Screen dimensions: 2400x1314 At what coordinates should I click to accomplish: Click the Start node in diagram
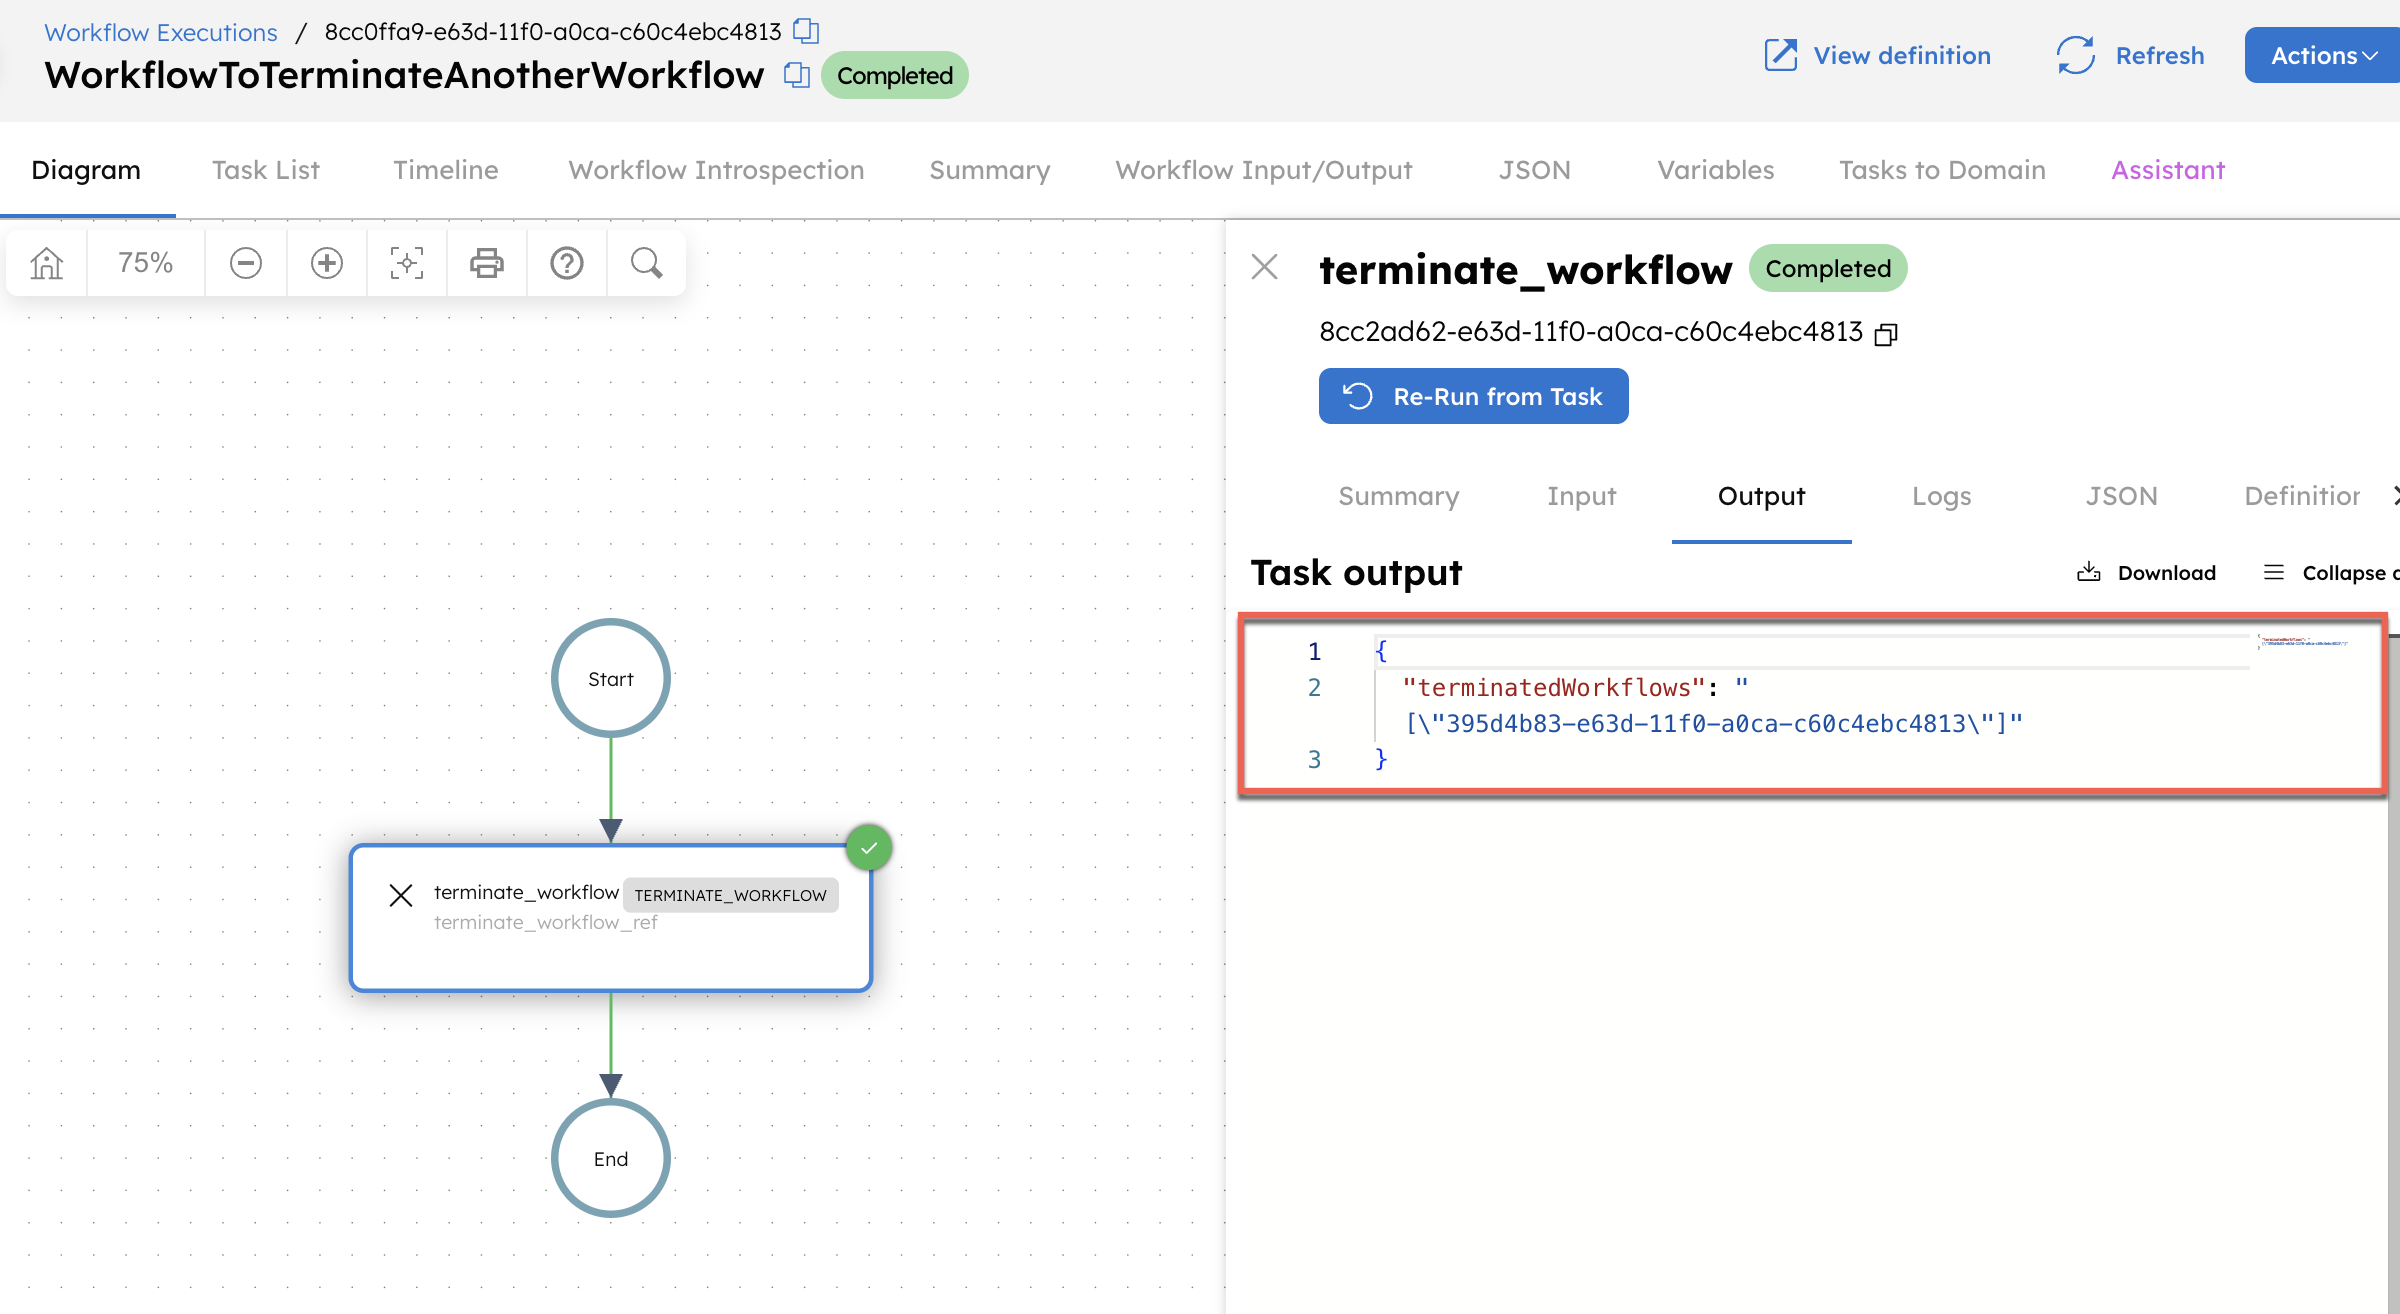click(611, 678)
